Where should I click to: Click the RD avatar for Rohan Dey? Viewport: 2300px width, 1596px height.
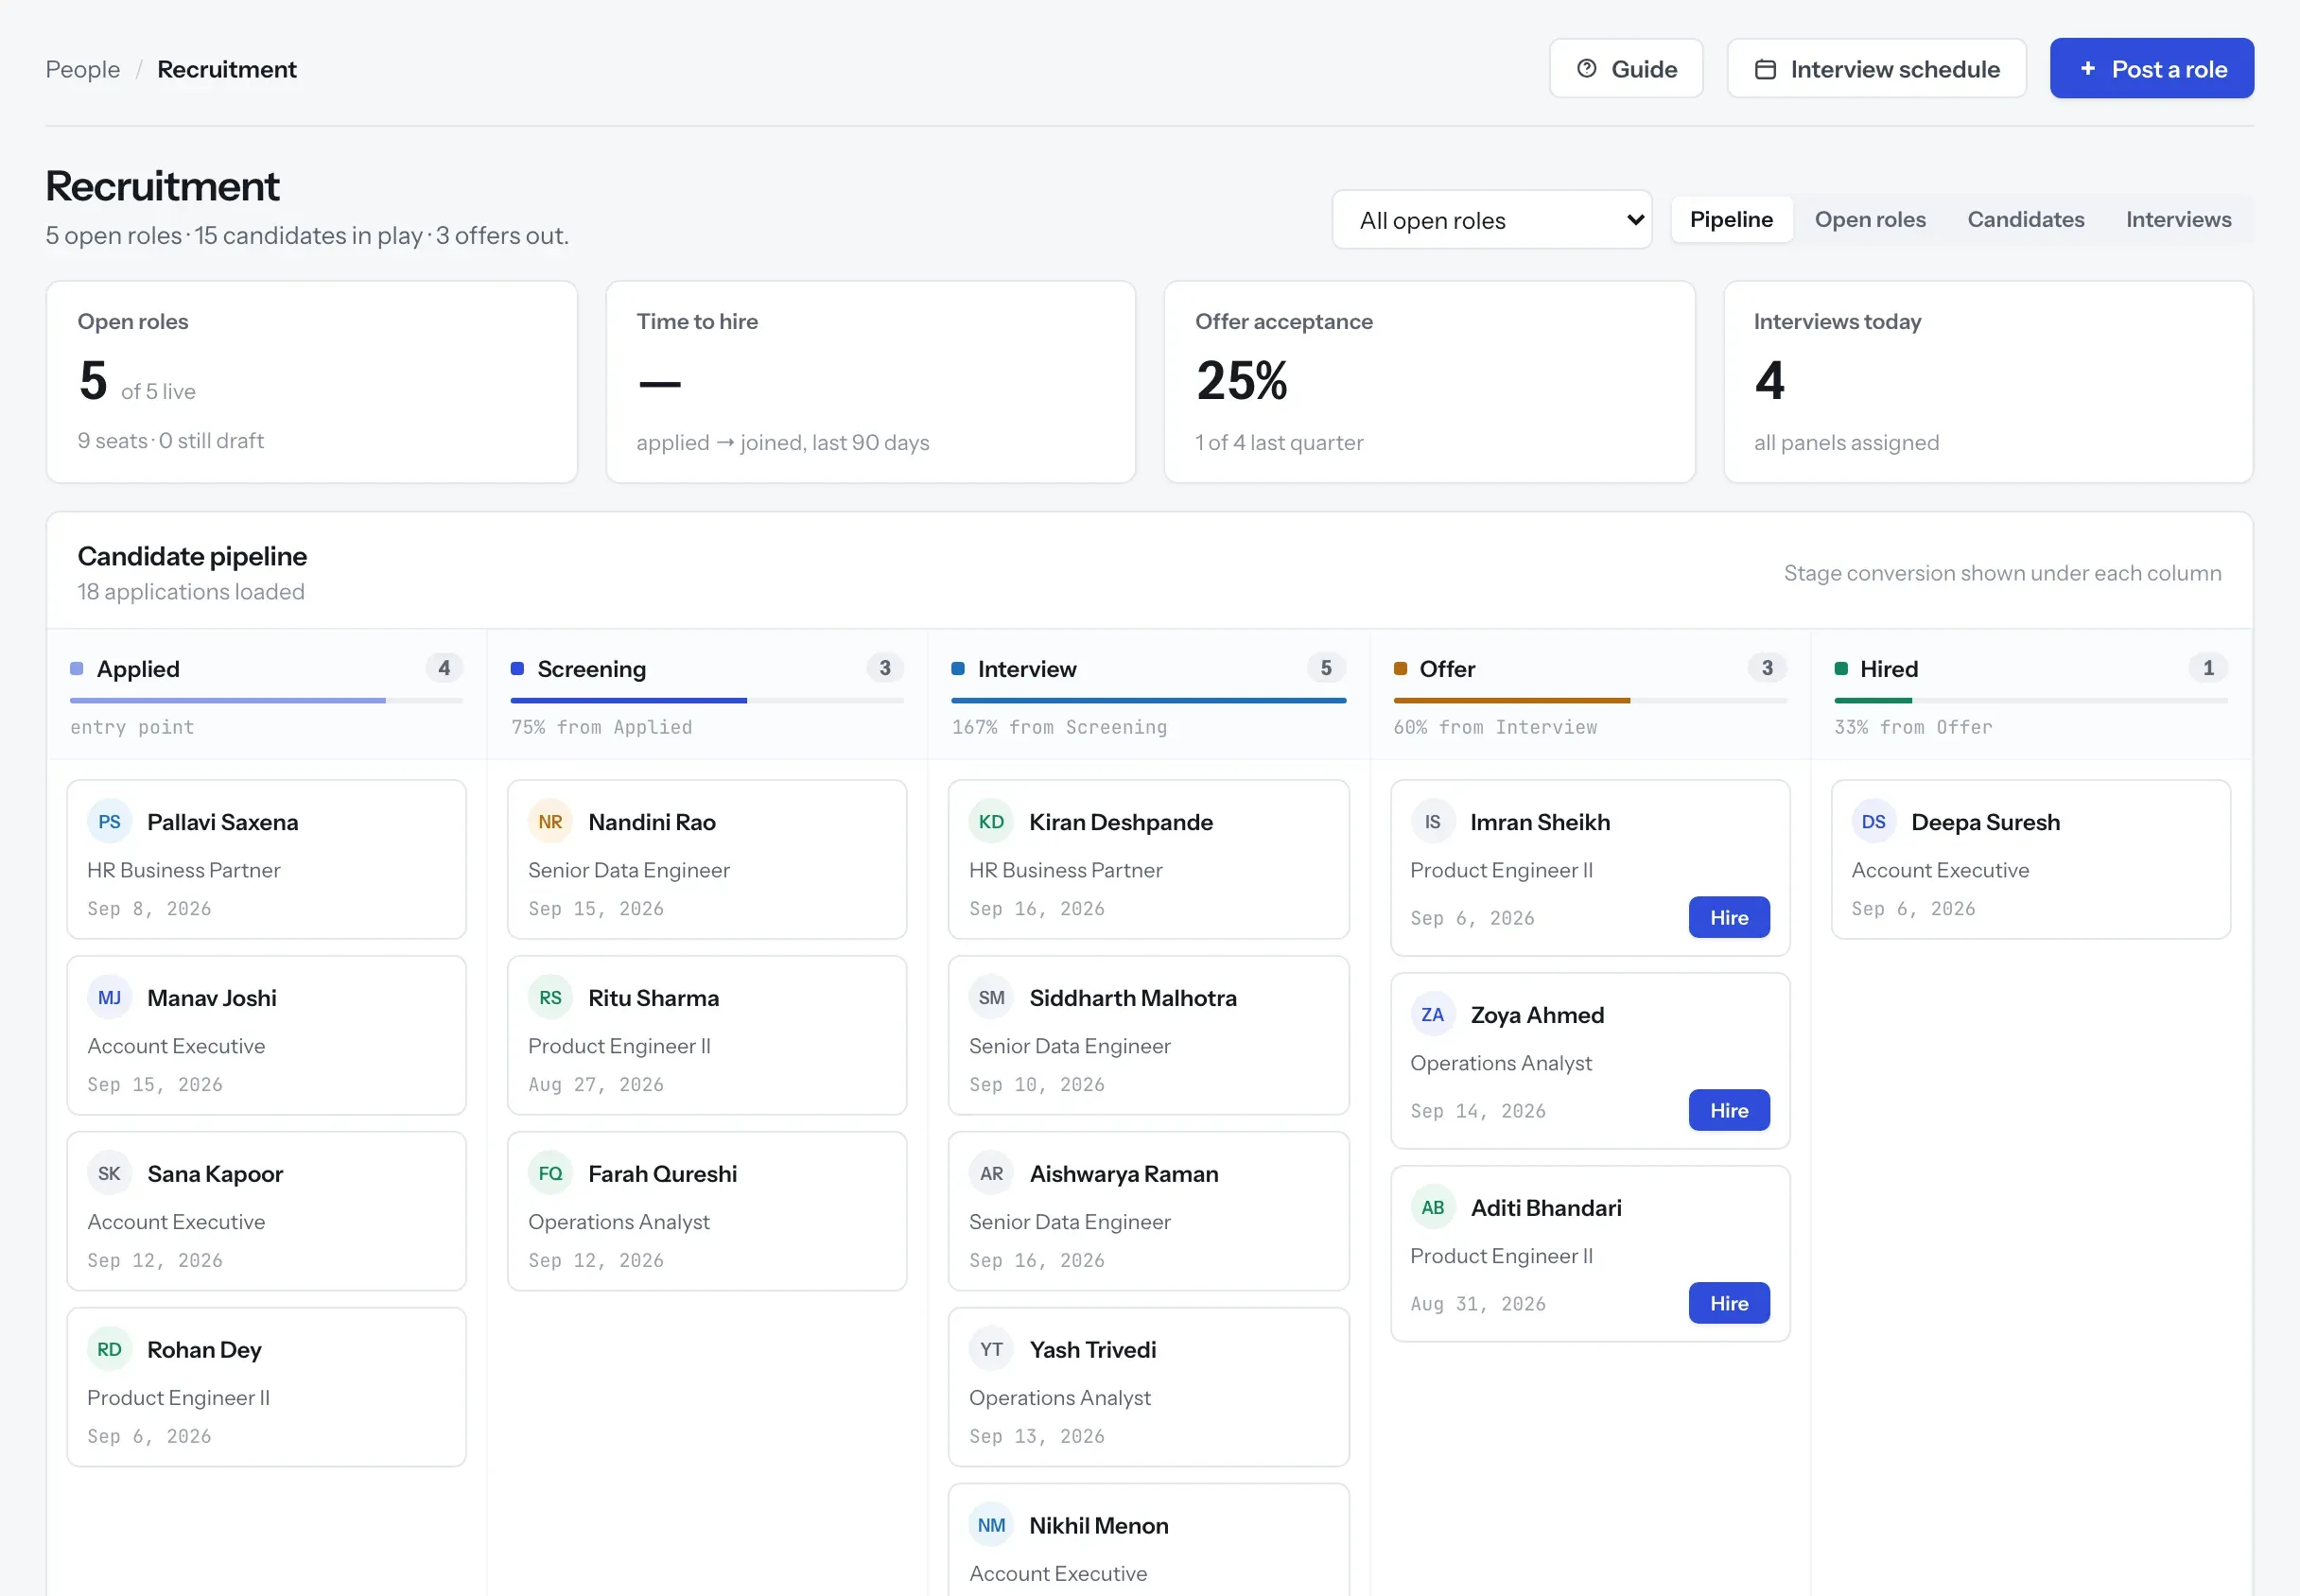109,1350
